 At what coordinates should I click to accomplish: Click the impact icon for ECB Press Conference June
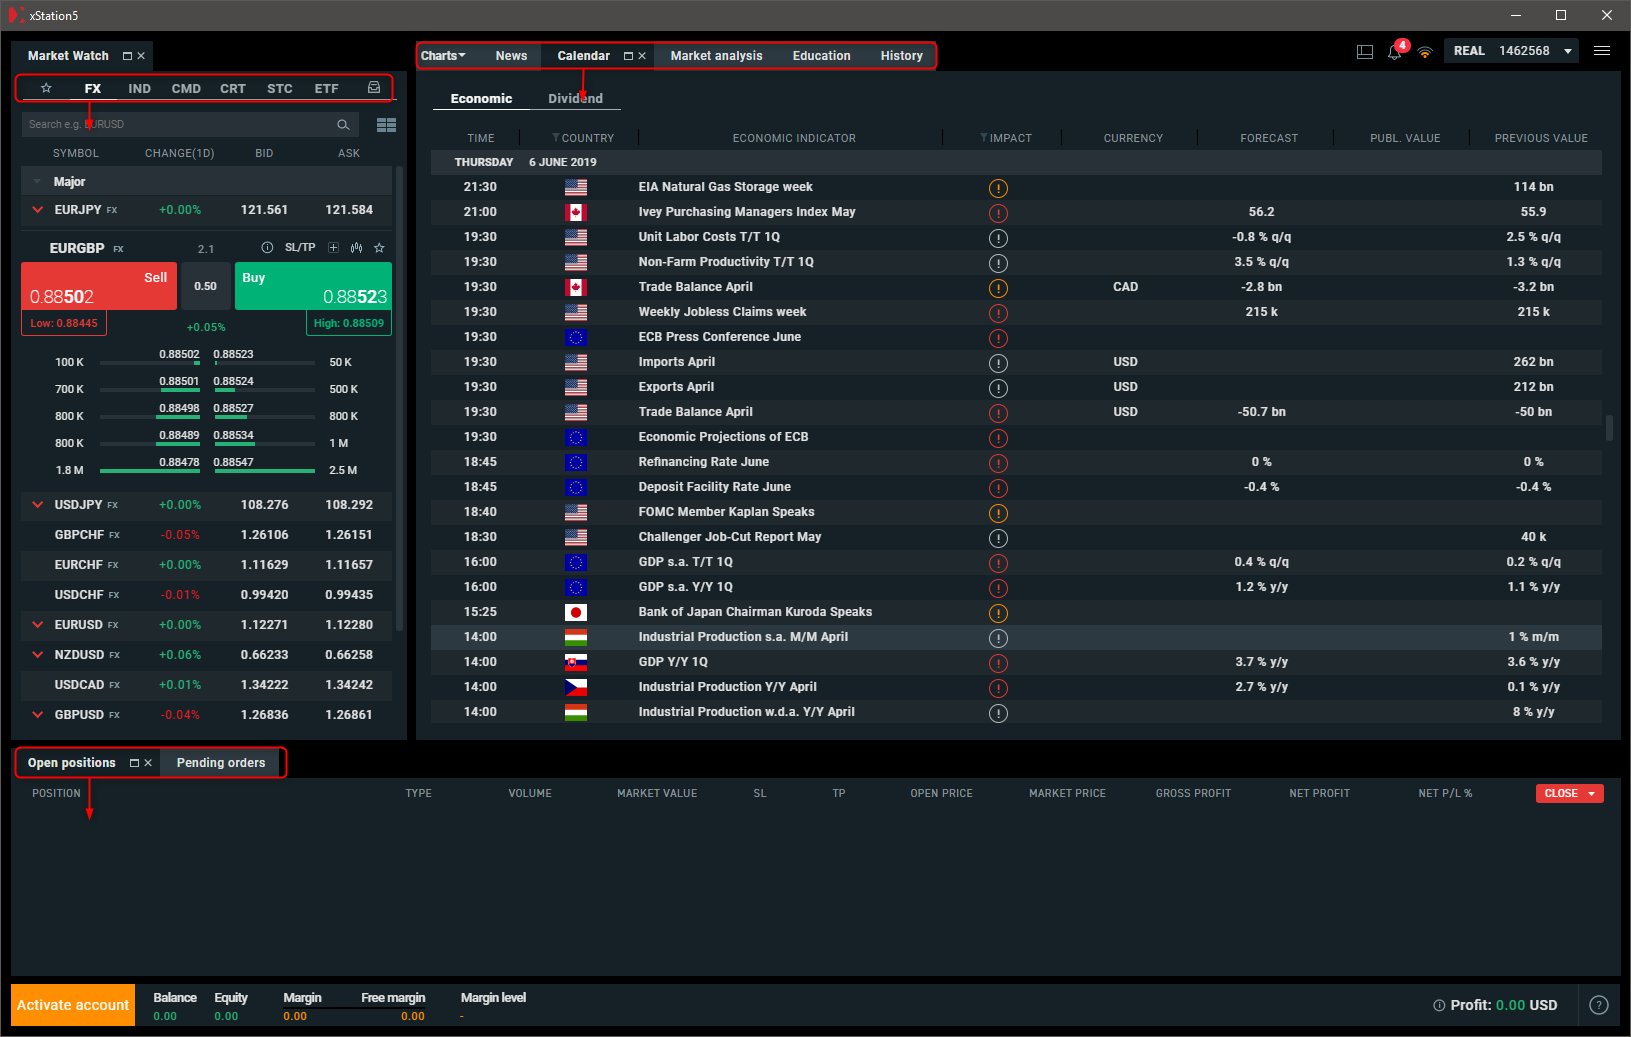tap(998, 337)
